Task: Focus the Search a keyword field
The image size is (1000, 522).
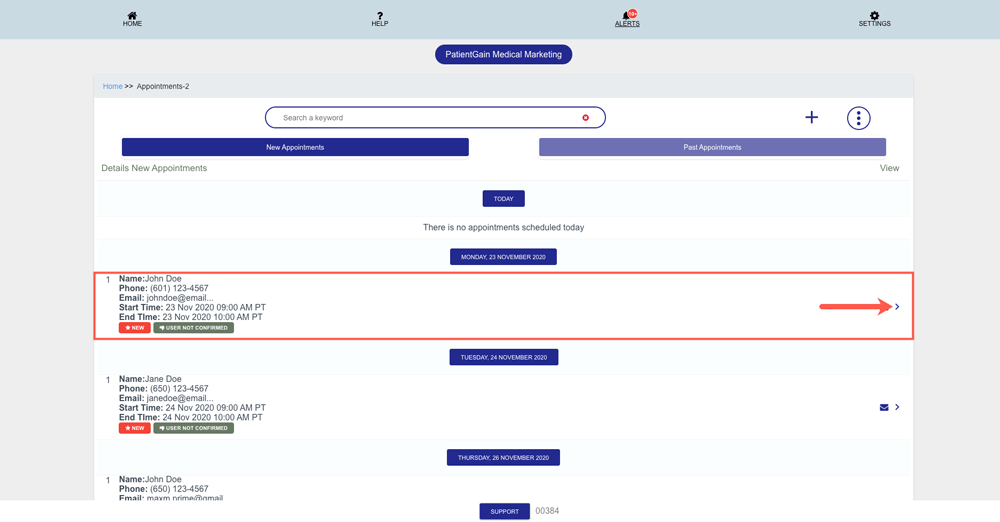Action: click(x=435, y=117)
